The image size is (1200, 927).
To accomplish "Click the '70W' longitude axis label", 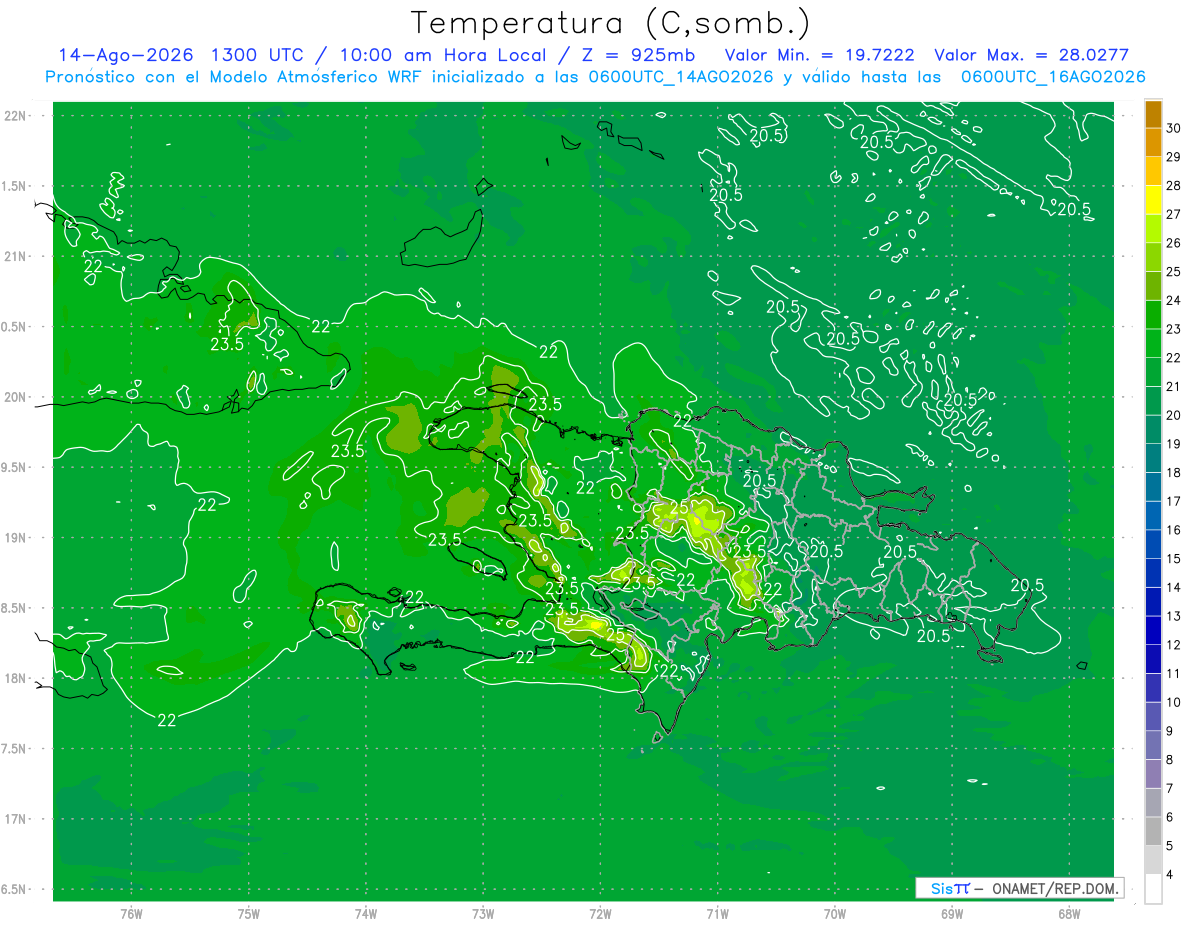I will pos(835,914).
